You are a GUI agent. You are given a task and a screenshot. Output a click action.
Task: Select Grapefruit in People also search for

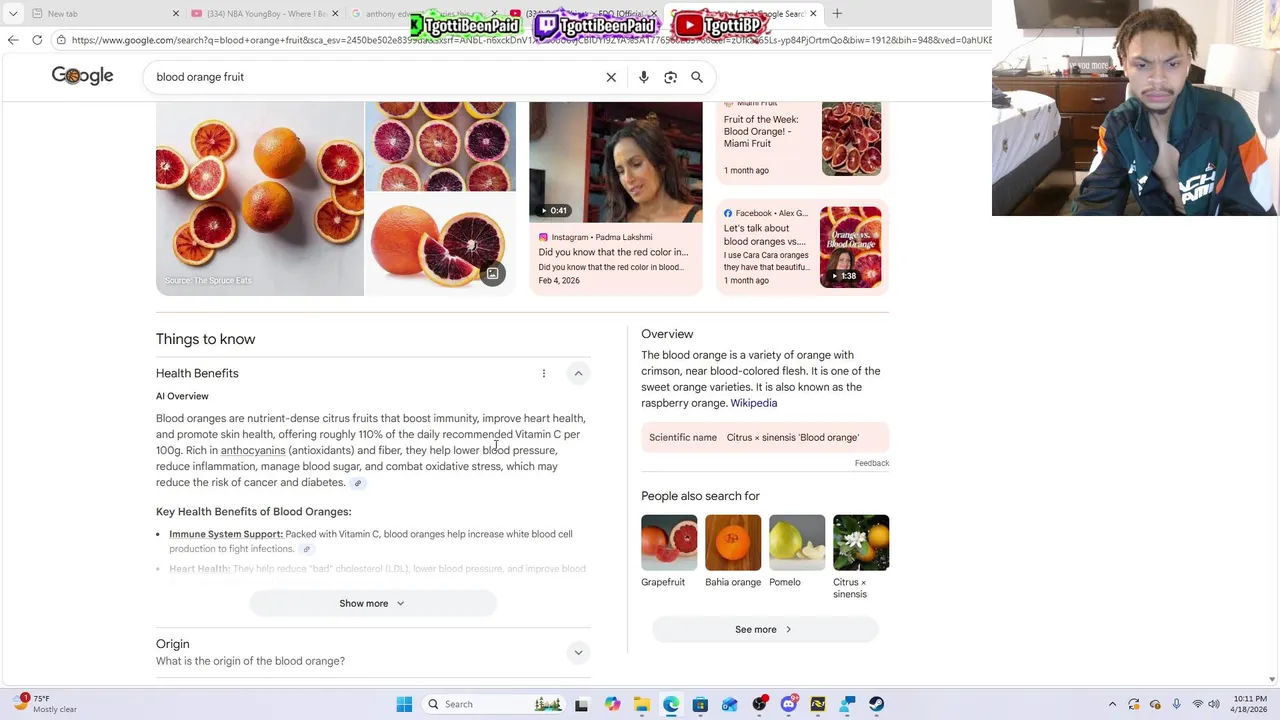(669, 551)
